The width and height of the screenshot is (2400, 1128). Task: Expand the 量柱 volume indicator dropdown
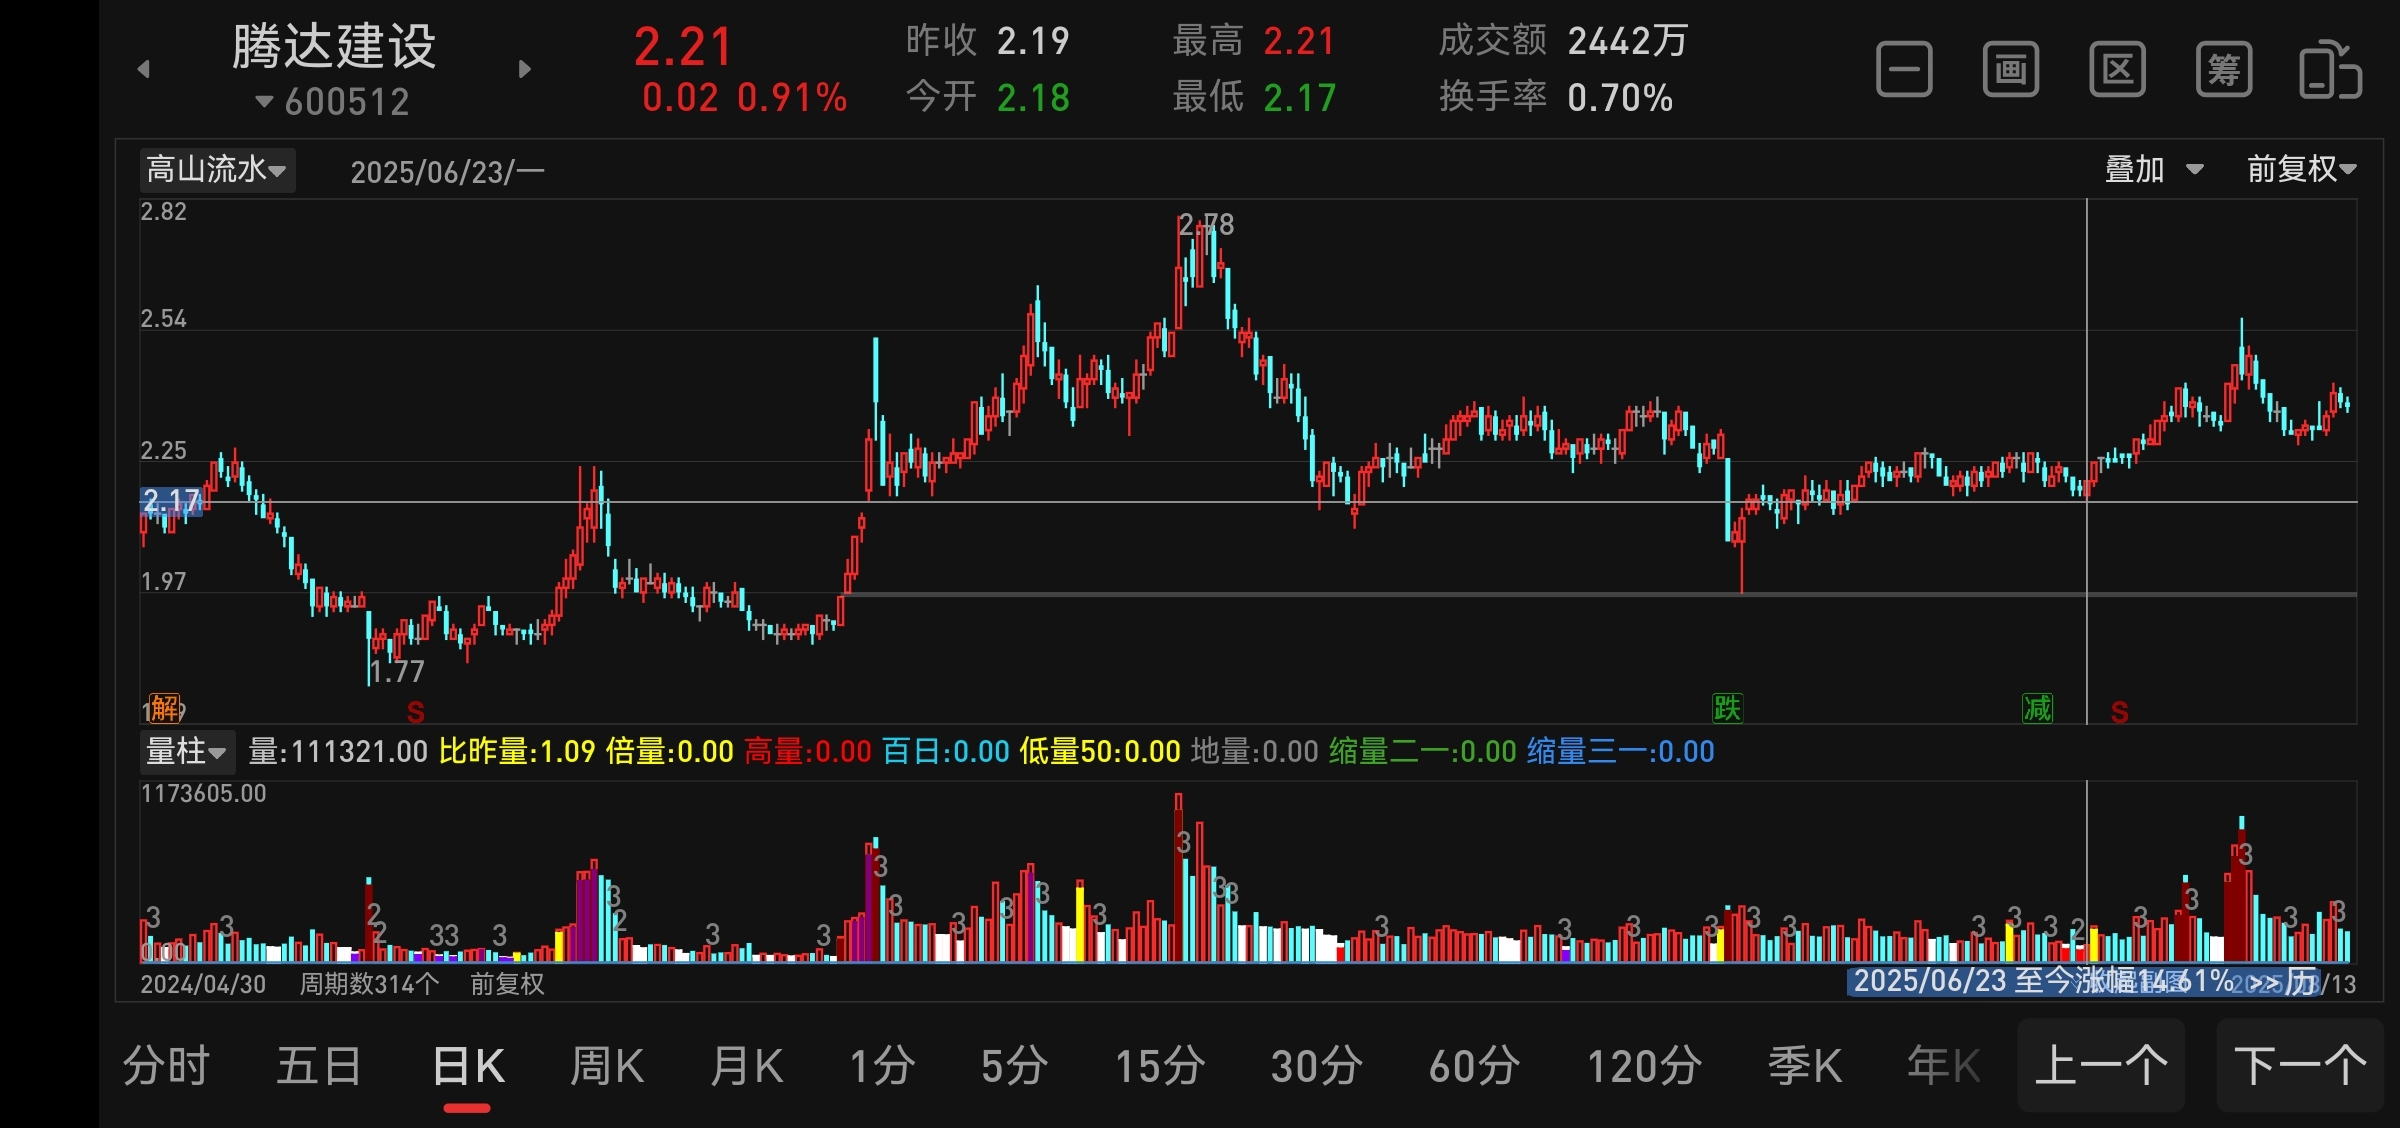[x=187, y=751]
